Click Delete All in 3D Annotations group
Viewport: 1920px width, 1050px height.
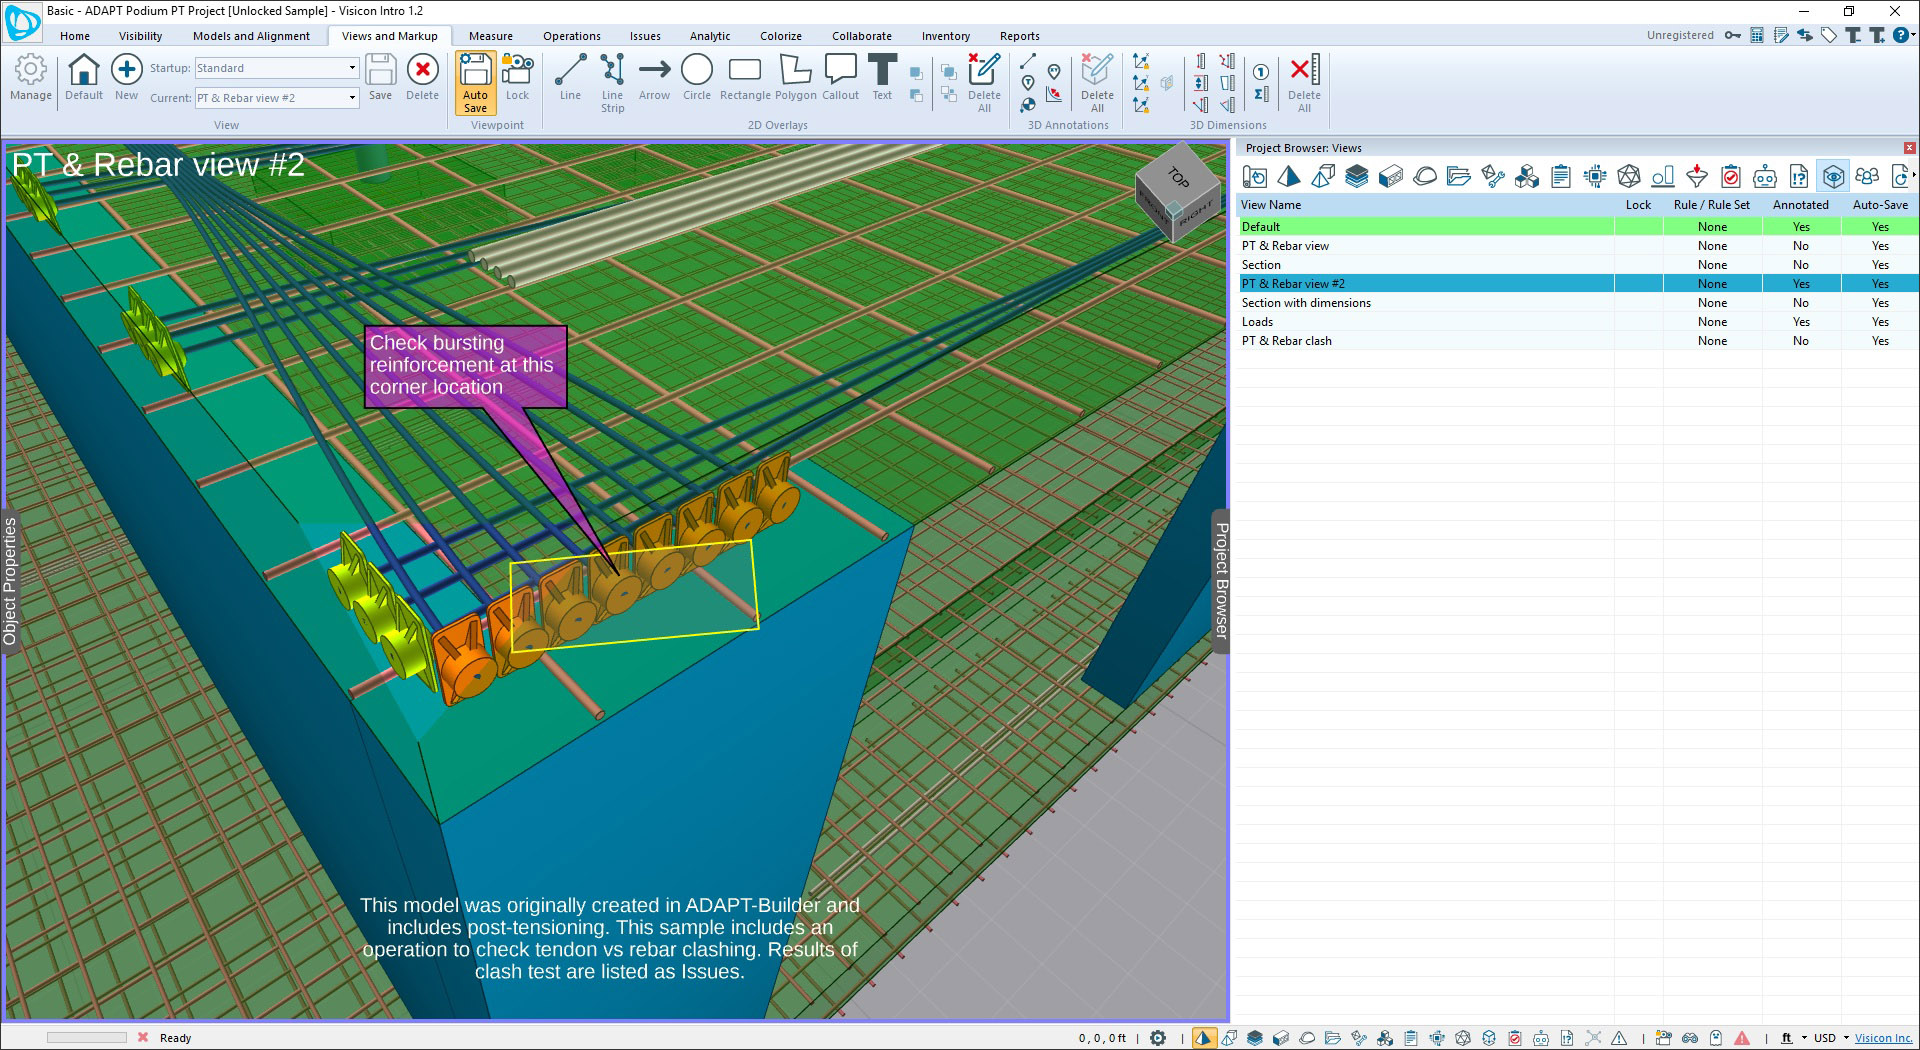click(x=1097, y=83)
